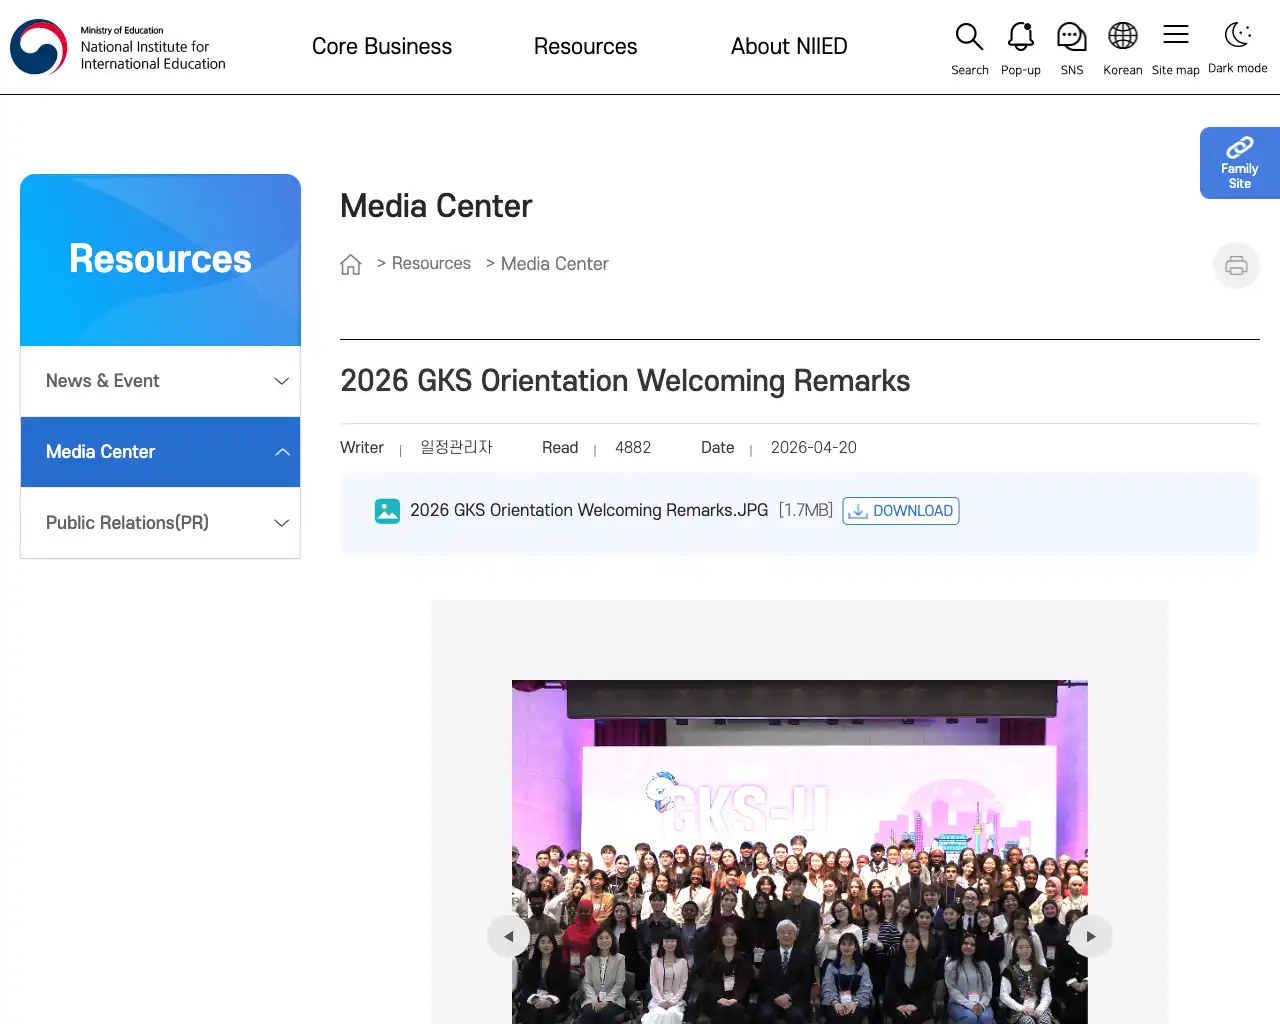Show the previous photo with left arrow
The height and width of the screenshot is (1024, 1280).
[x=508, y=936]
